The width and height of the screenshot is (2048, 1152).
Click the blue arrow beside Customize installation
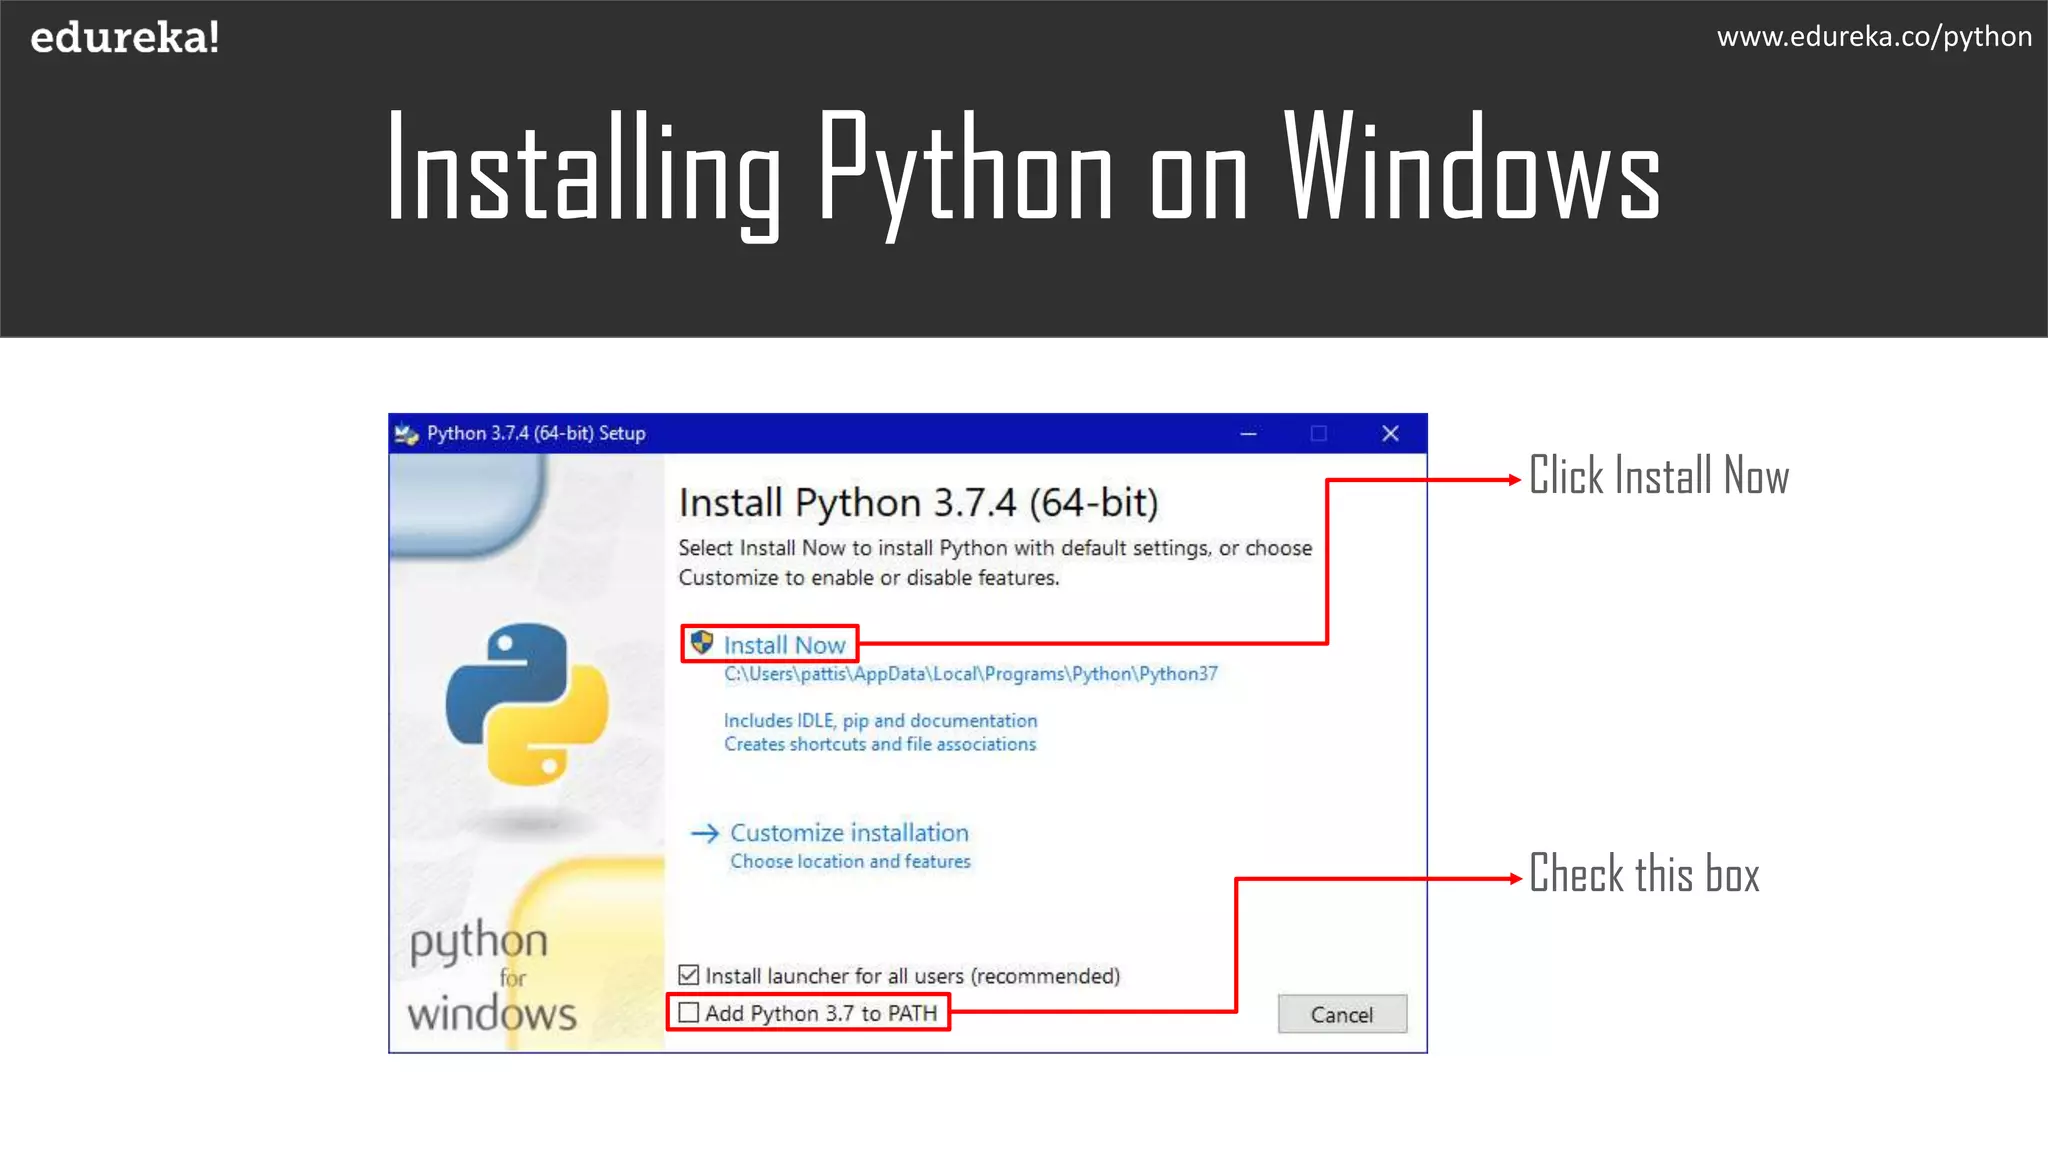(x=705, y=833)
